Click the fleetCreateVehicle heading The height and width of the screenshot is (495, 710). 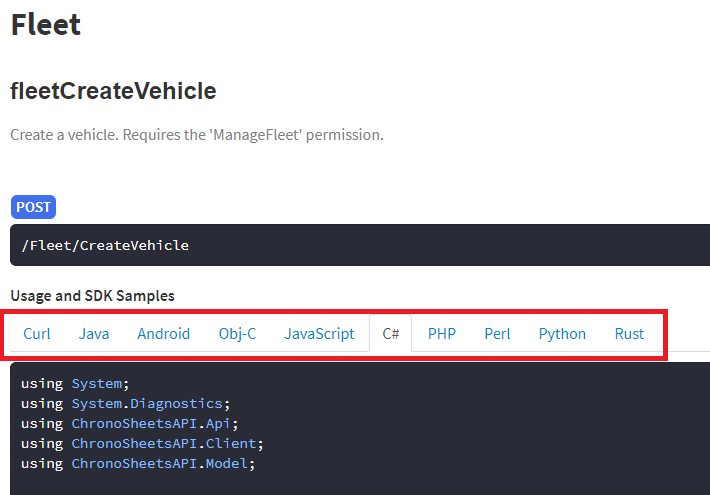(113, 91)
